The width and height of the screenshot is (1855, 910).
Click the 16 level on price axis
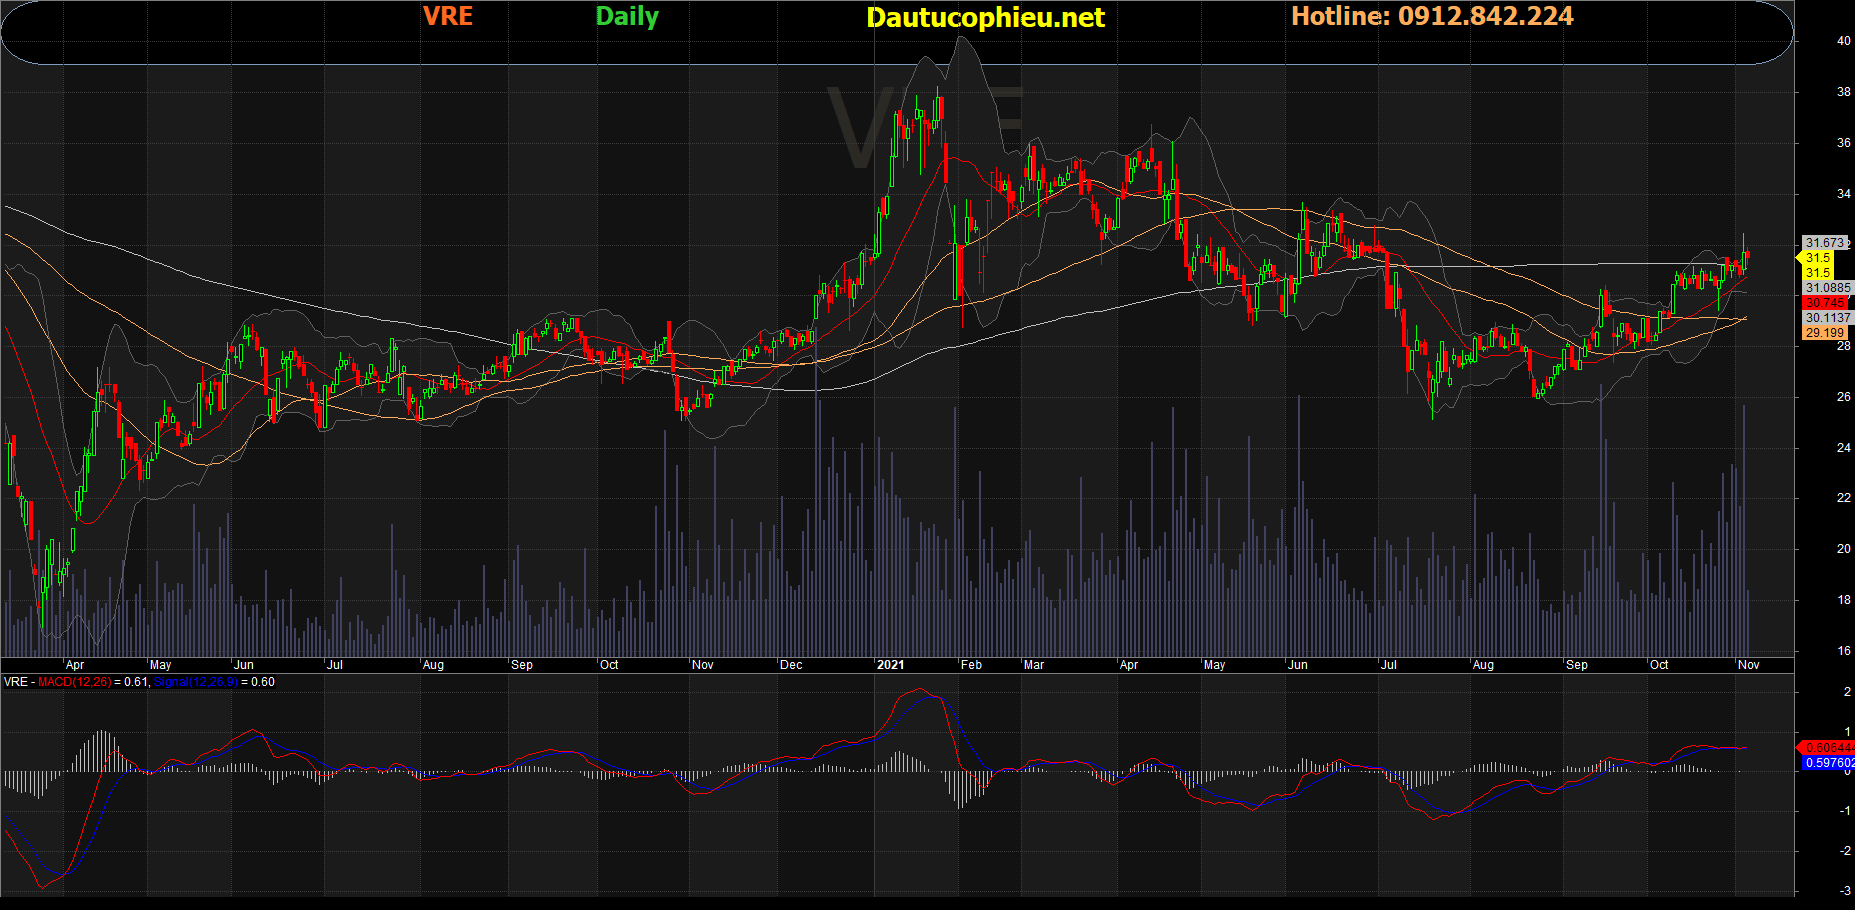(1843, 651)
